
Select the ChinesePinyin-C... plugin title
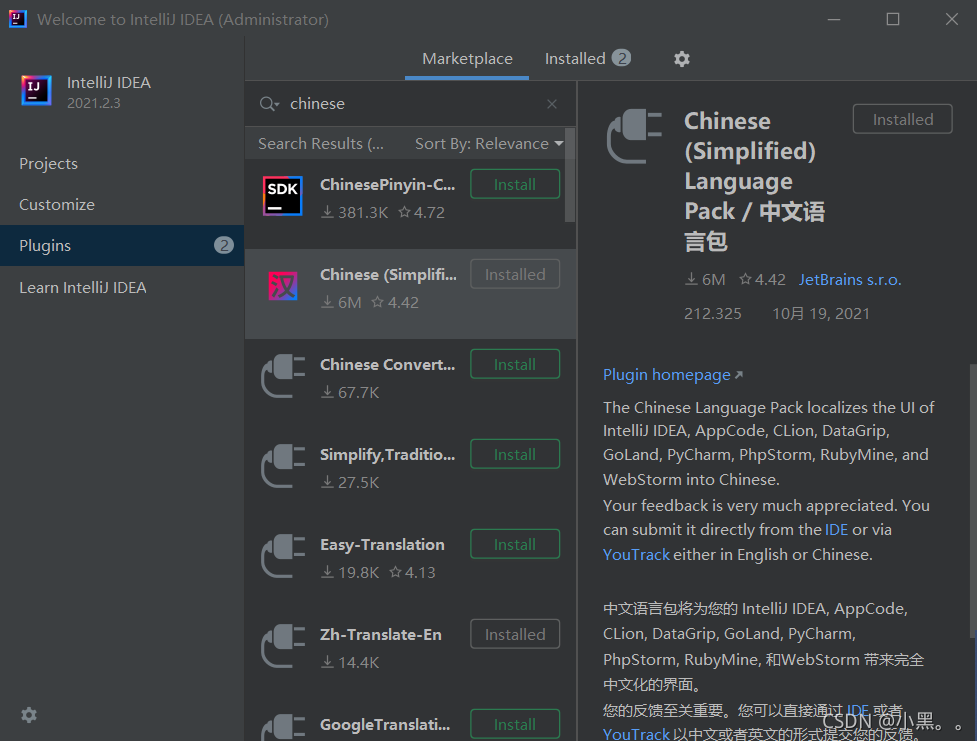(x=387, y=184)
